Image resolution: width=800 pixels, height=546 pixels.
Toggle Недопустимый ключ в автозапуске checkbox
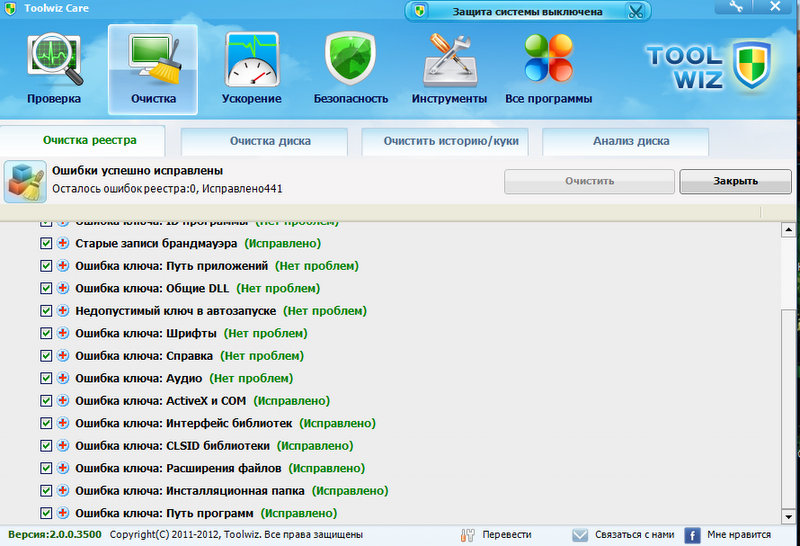[46, 311]
